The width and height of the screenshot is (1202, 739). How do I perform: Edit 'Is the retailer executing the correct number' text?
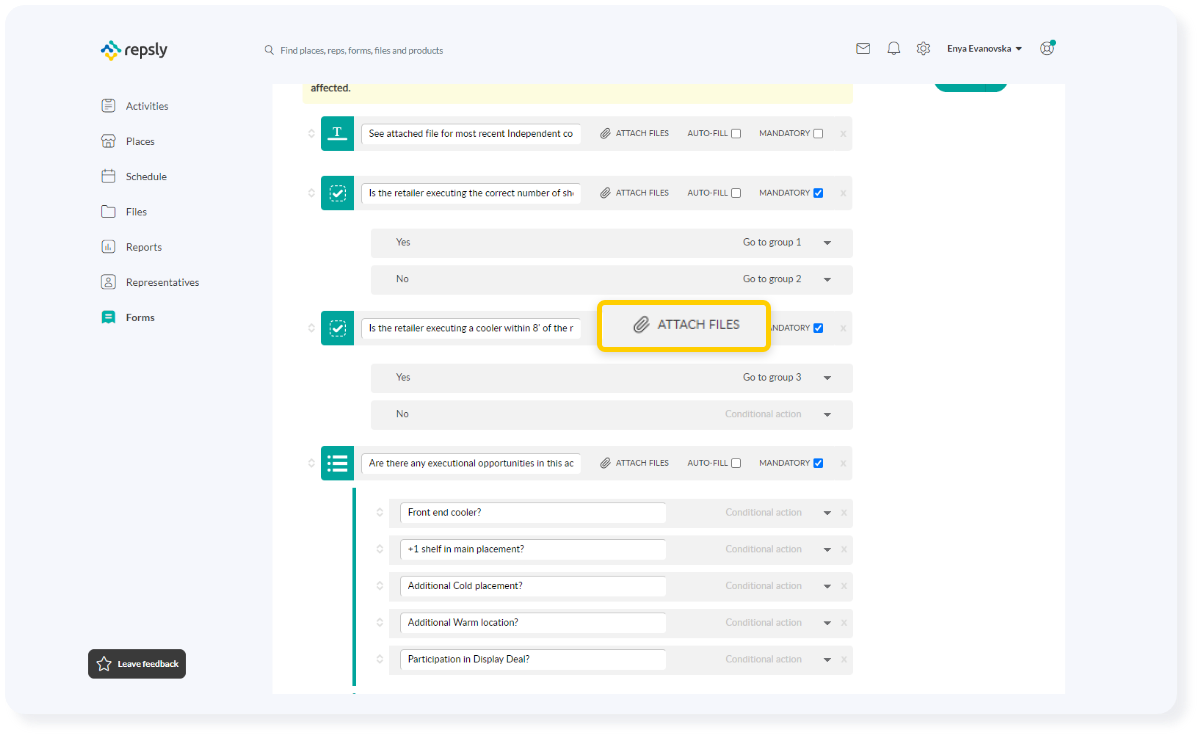point(471,193)
